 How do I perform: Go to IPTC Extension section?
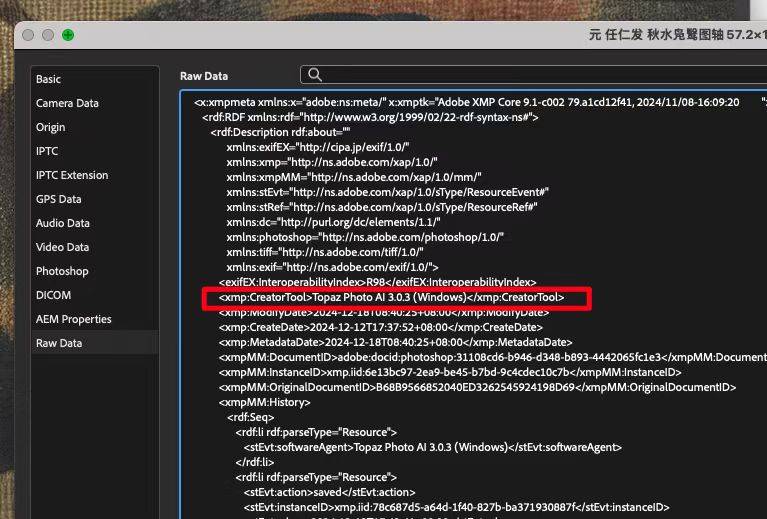[x=72, y=175]
